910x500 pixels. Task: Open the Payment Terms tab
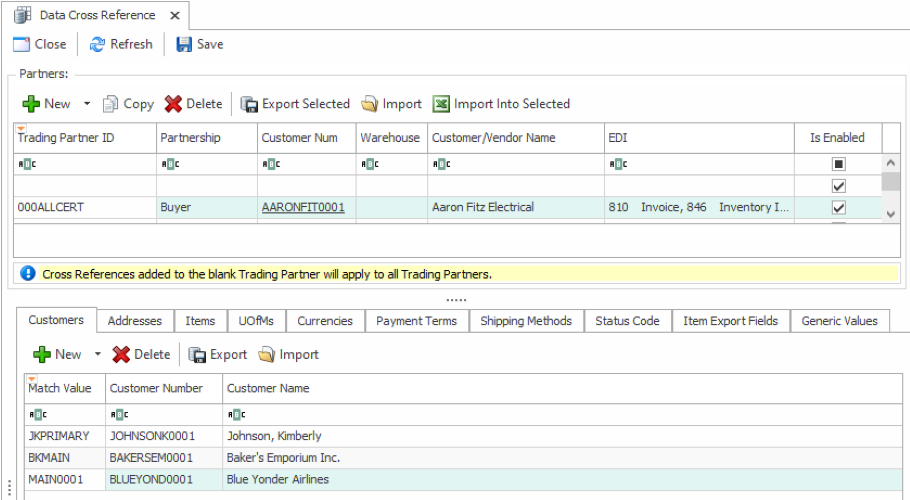pyautogui.click(x=416, y=321)
